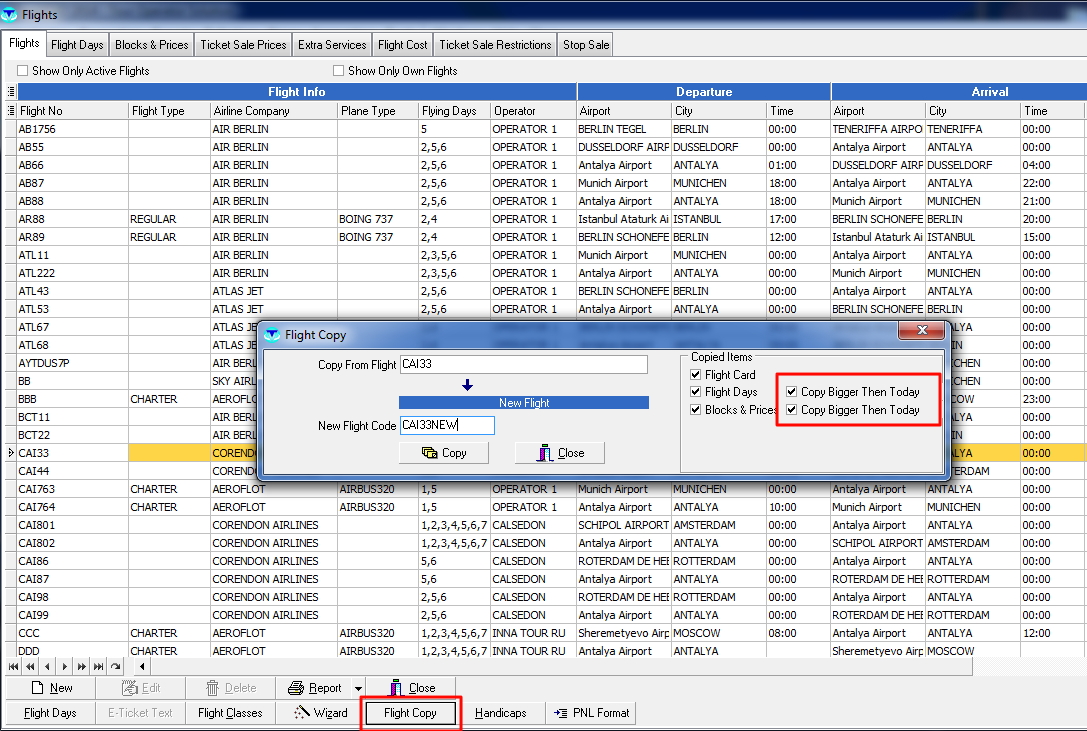Uncheck the Flight Card checkbox
This screenshot has height=731, width=1087.
point(696,375)
